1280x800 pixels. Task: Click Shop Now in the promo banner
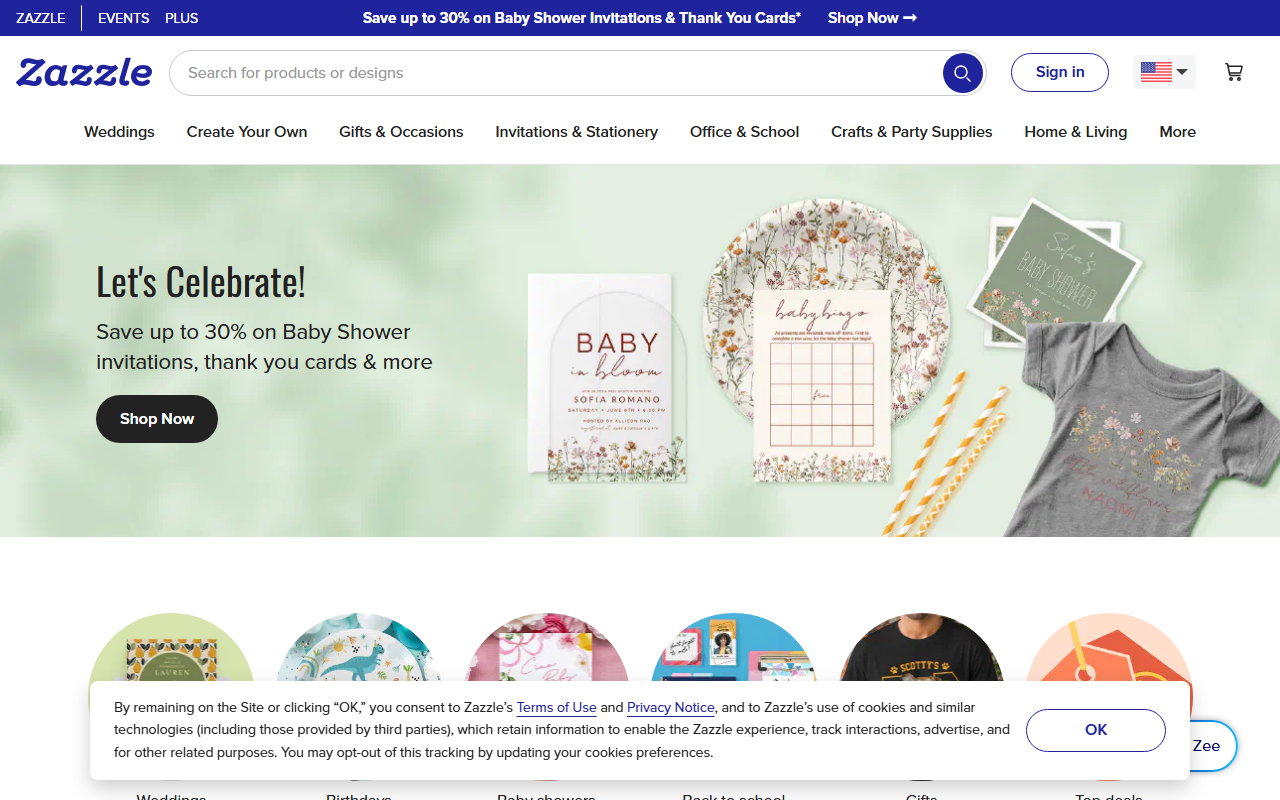coord(872,18)
